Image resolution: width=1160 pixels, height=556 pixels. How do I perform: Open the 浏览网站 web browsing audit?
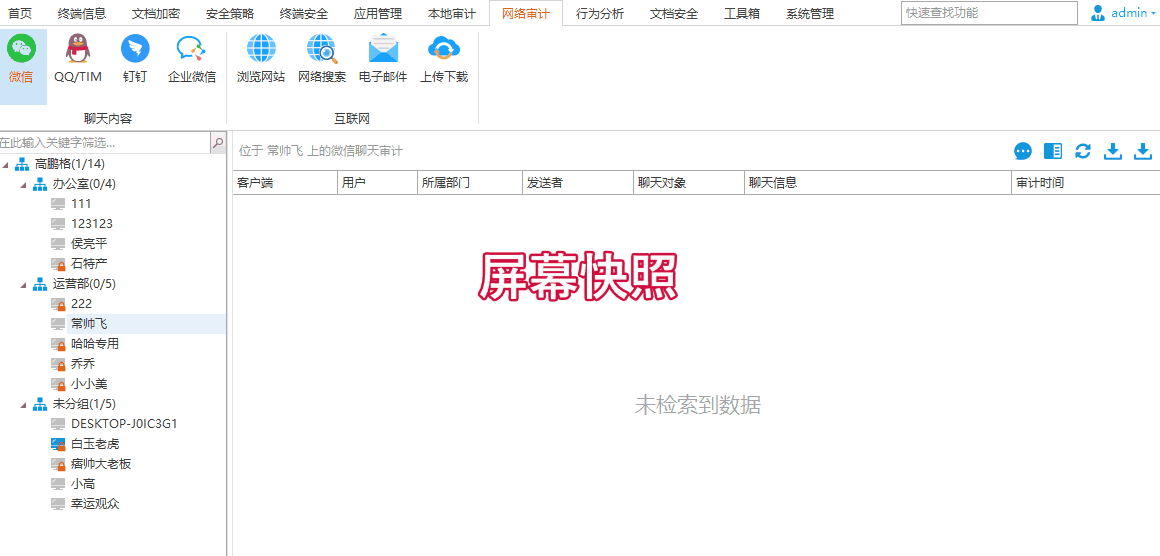(x=261, y=58)
